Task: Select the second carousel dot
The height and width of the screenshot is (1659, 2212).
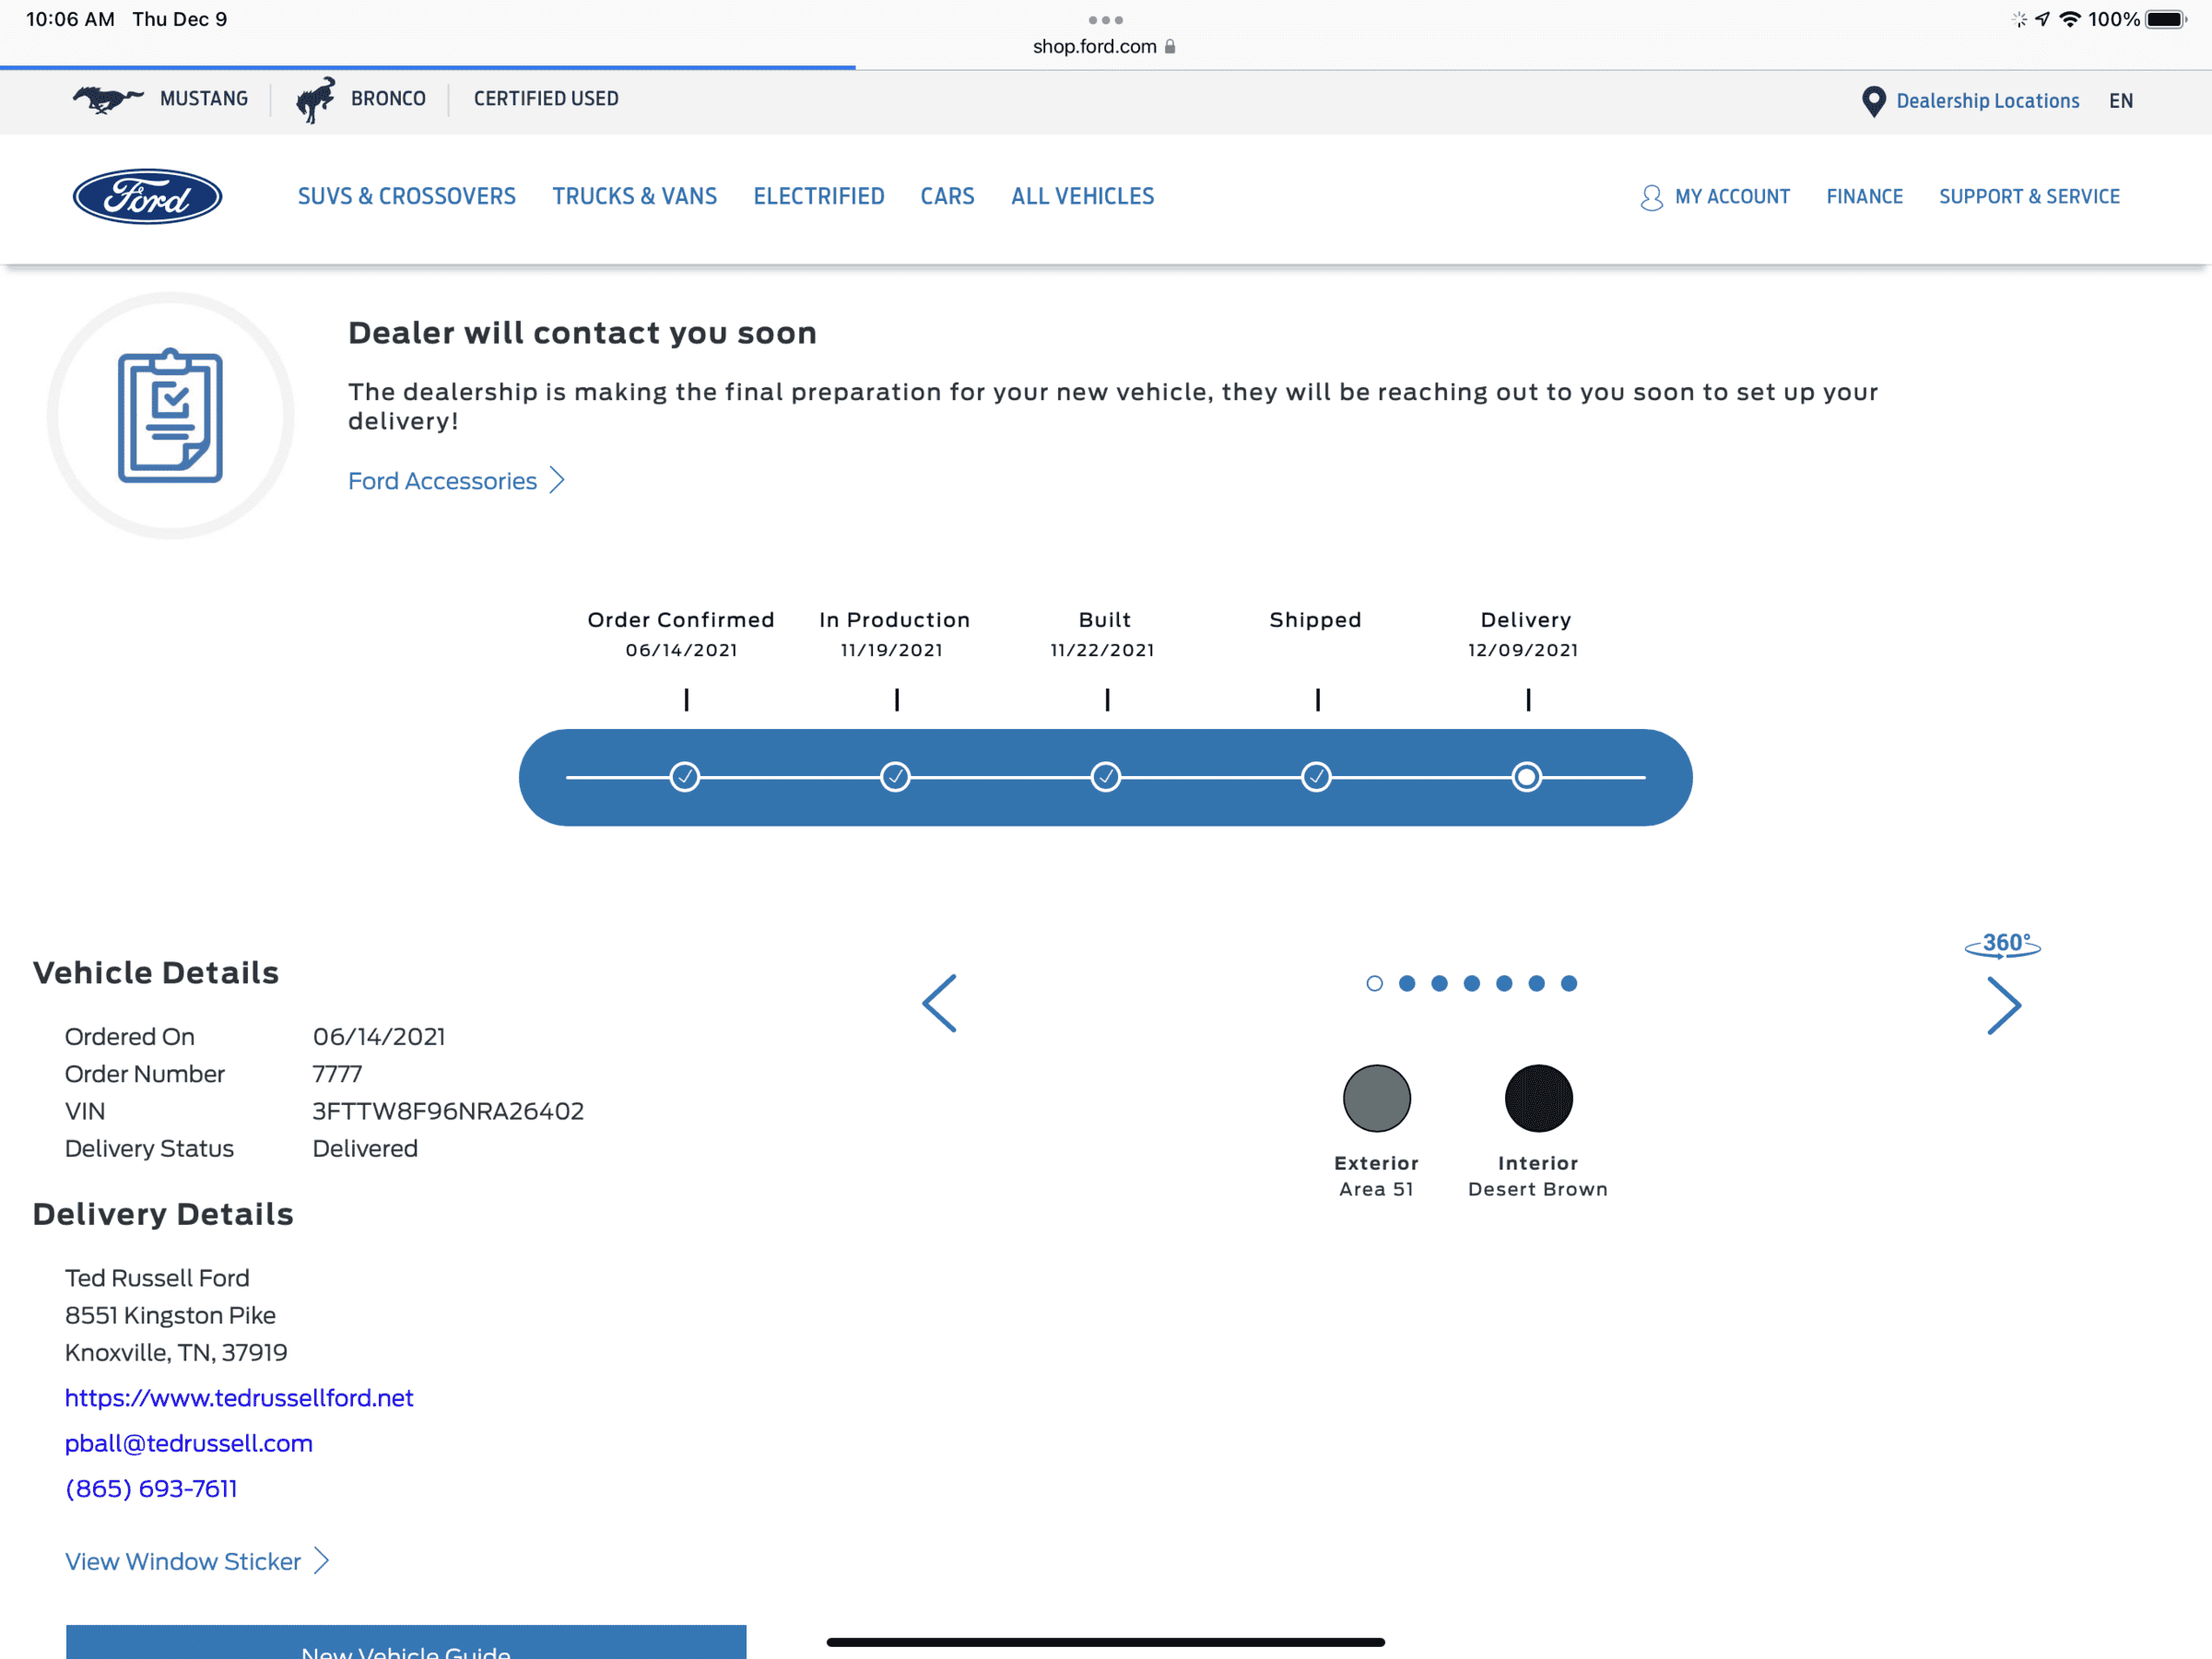Action: coord(1407,984)
